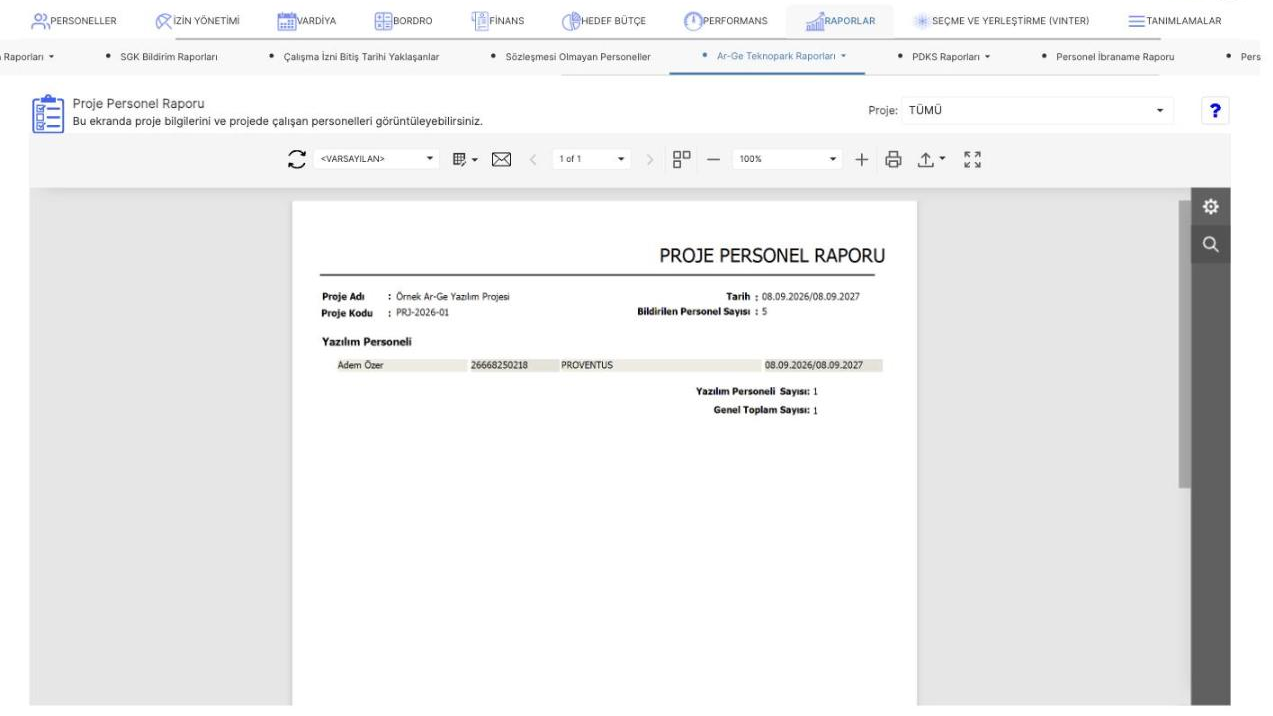Open the Proje dropdown showing TÜMÜ
This screenshot has width=1273, height=716.
1038,111
